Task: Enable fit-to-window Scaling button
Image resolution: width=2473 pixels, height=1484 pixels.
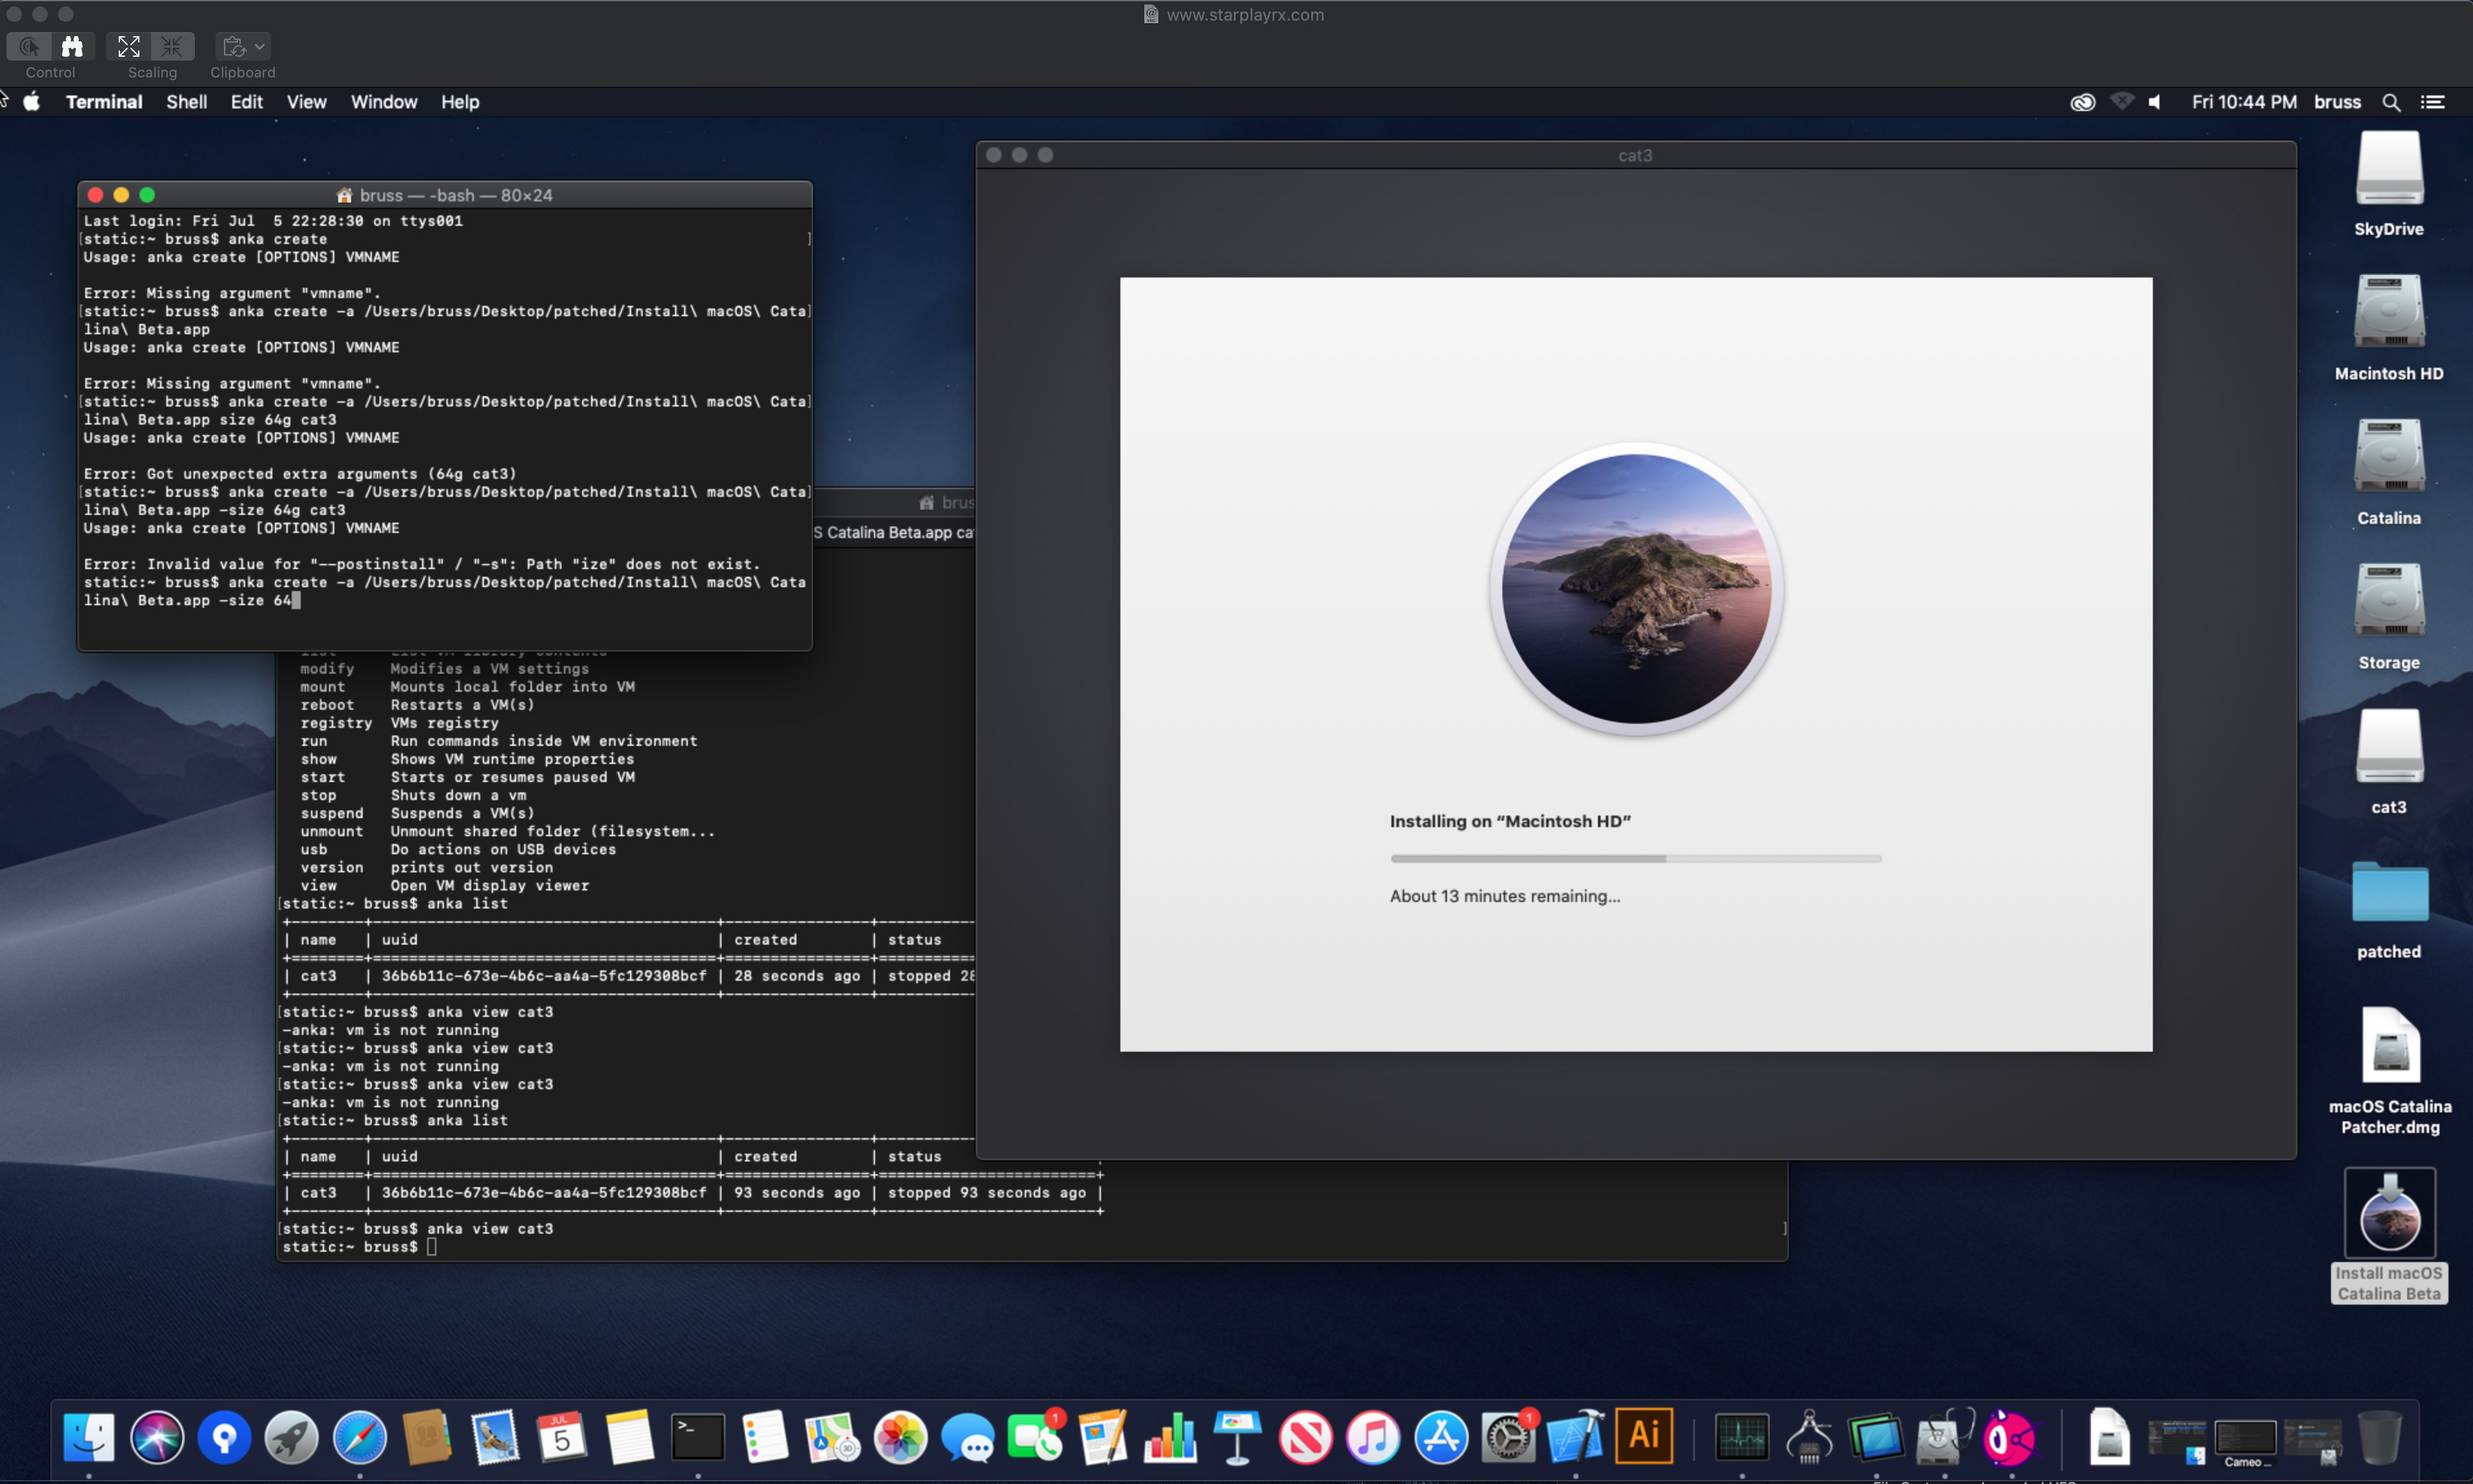Action: tap(129, 46)
